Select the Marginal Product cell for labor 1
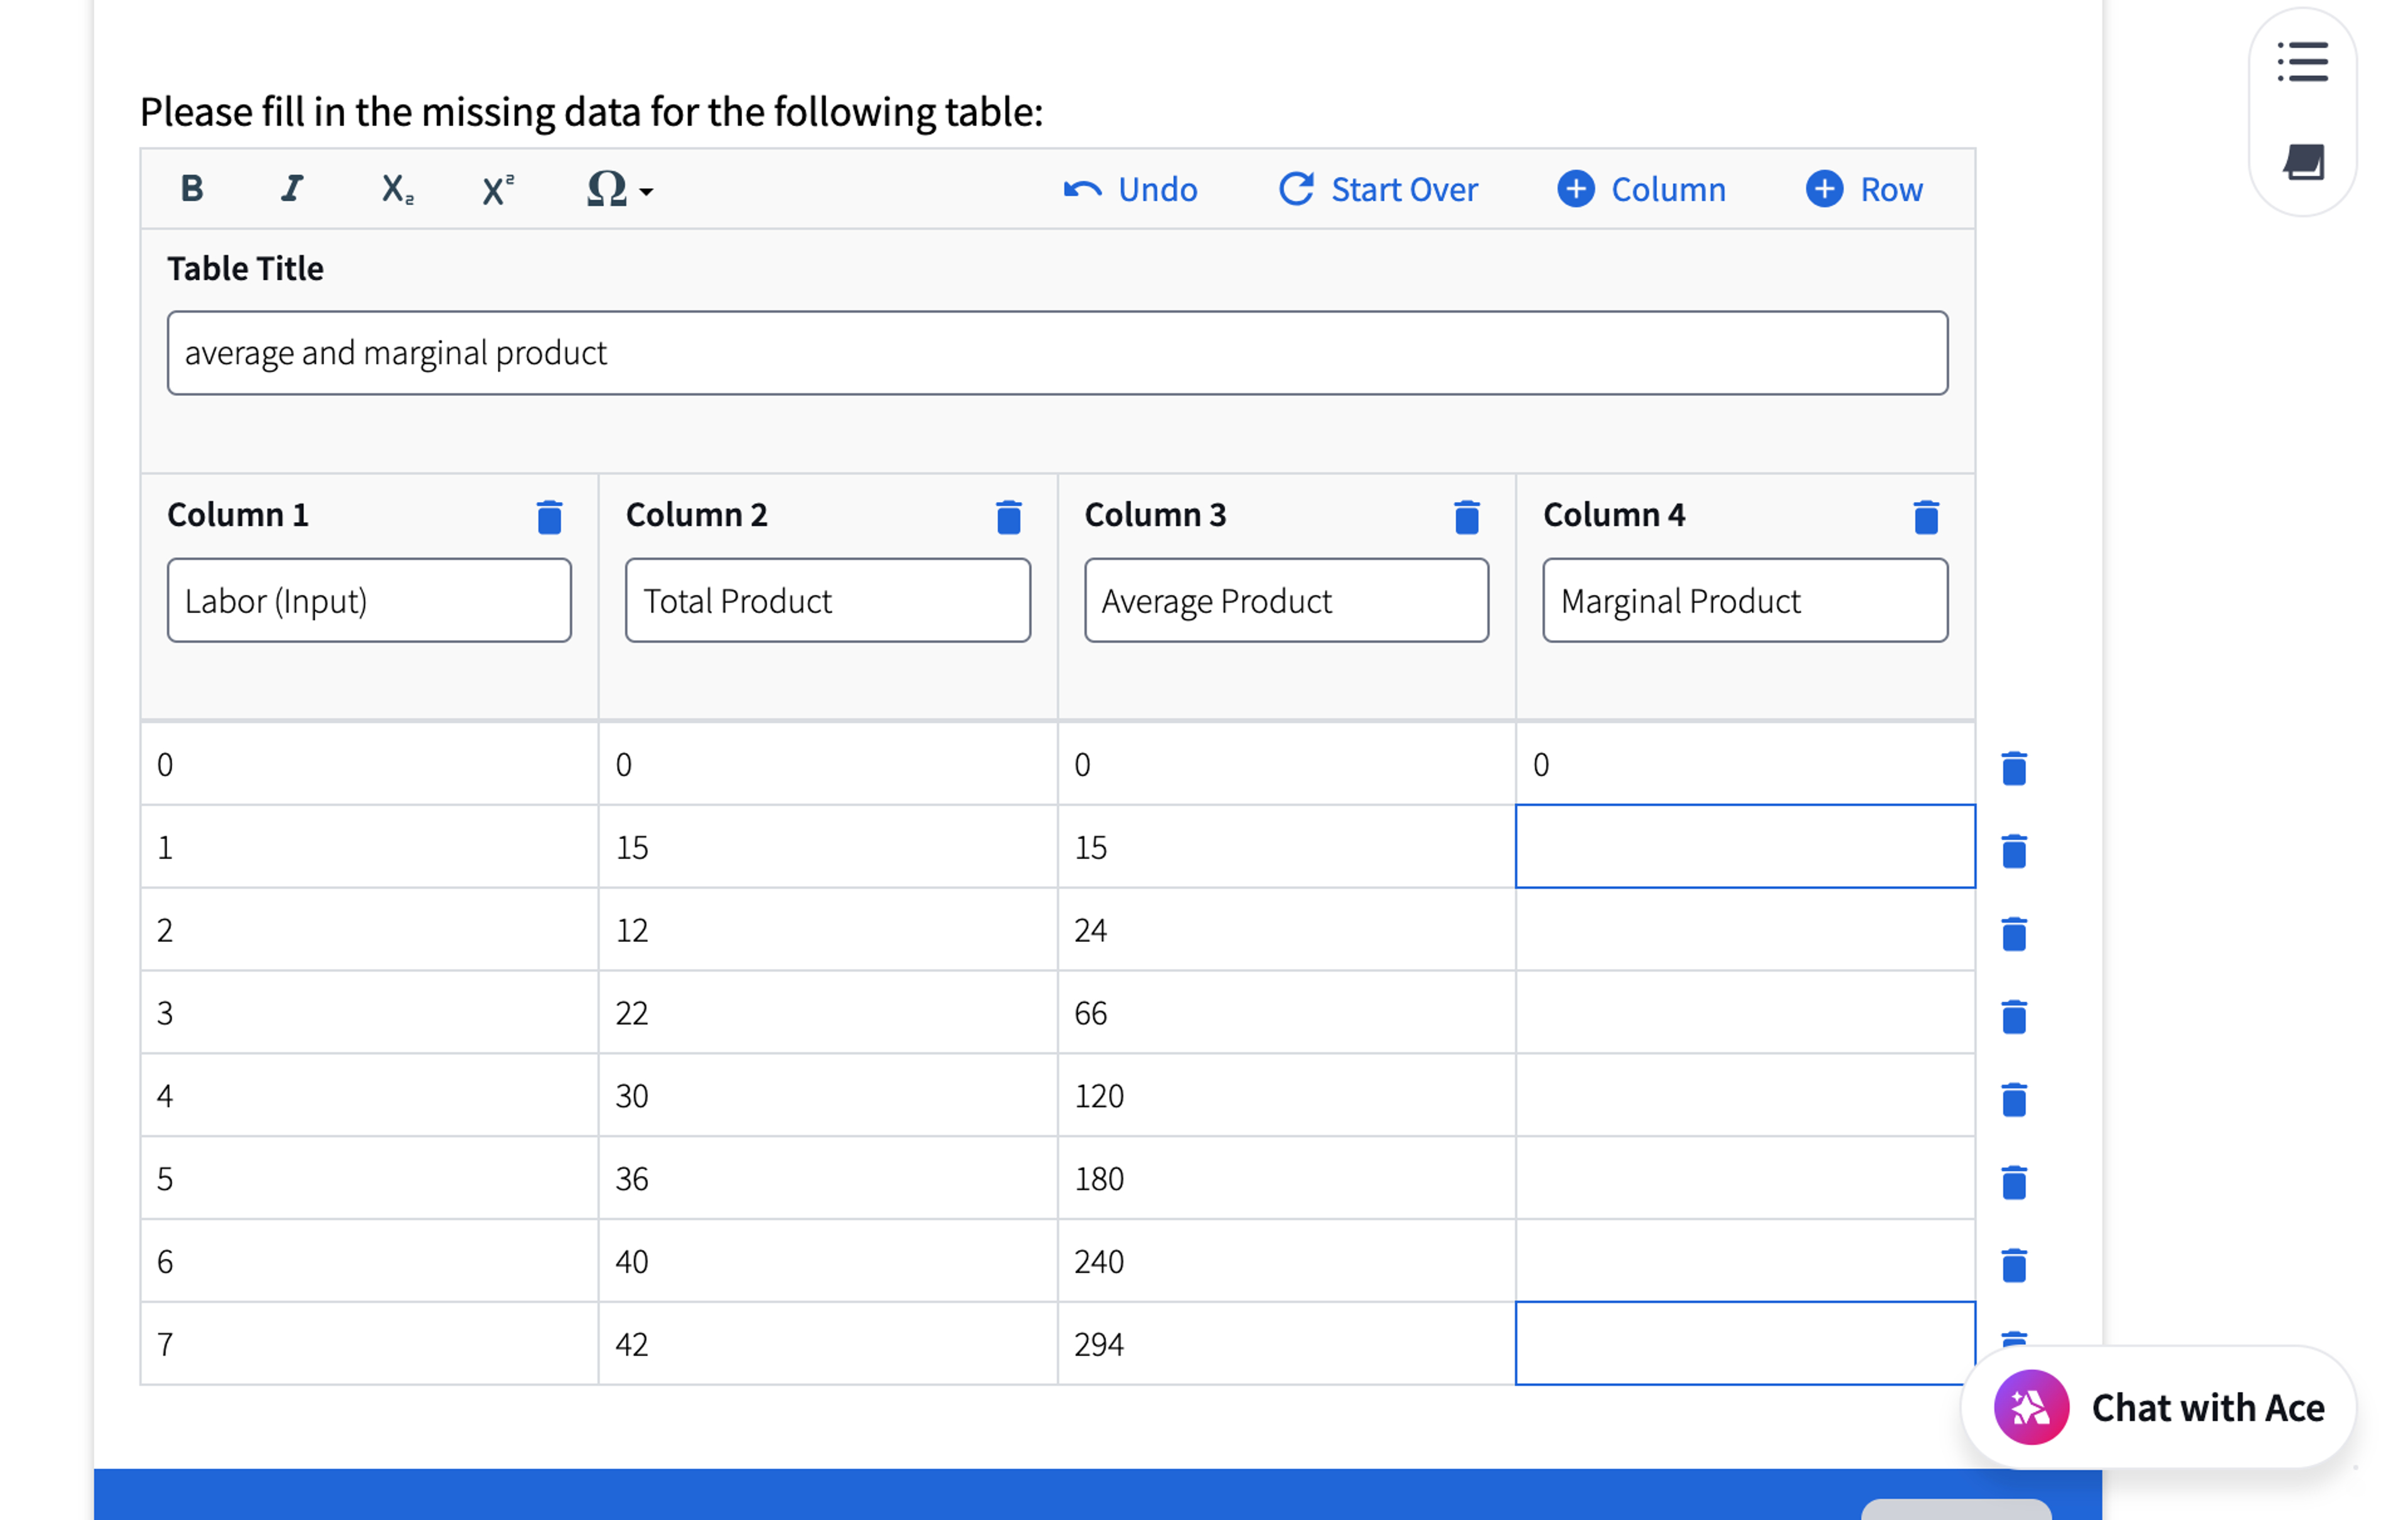The height and width of the screenshot is (1520, 2408). click(x=1744, y=846)
